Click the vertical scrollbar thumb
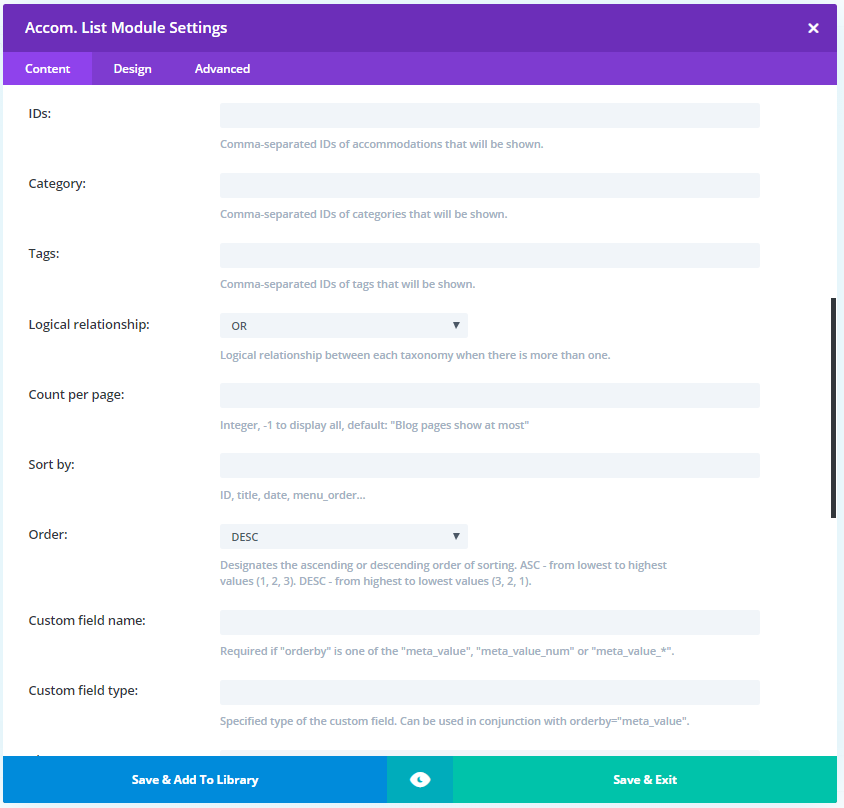 click(833, 407)
